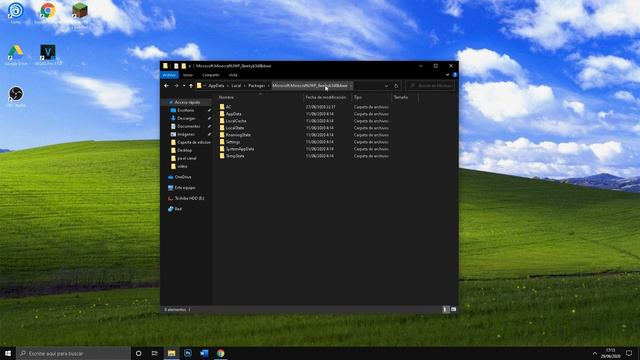
Task: Expand the ribbon with the chevron
Action: tap(447, 75)
